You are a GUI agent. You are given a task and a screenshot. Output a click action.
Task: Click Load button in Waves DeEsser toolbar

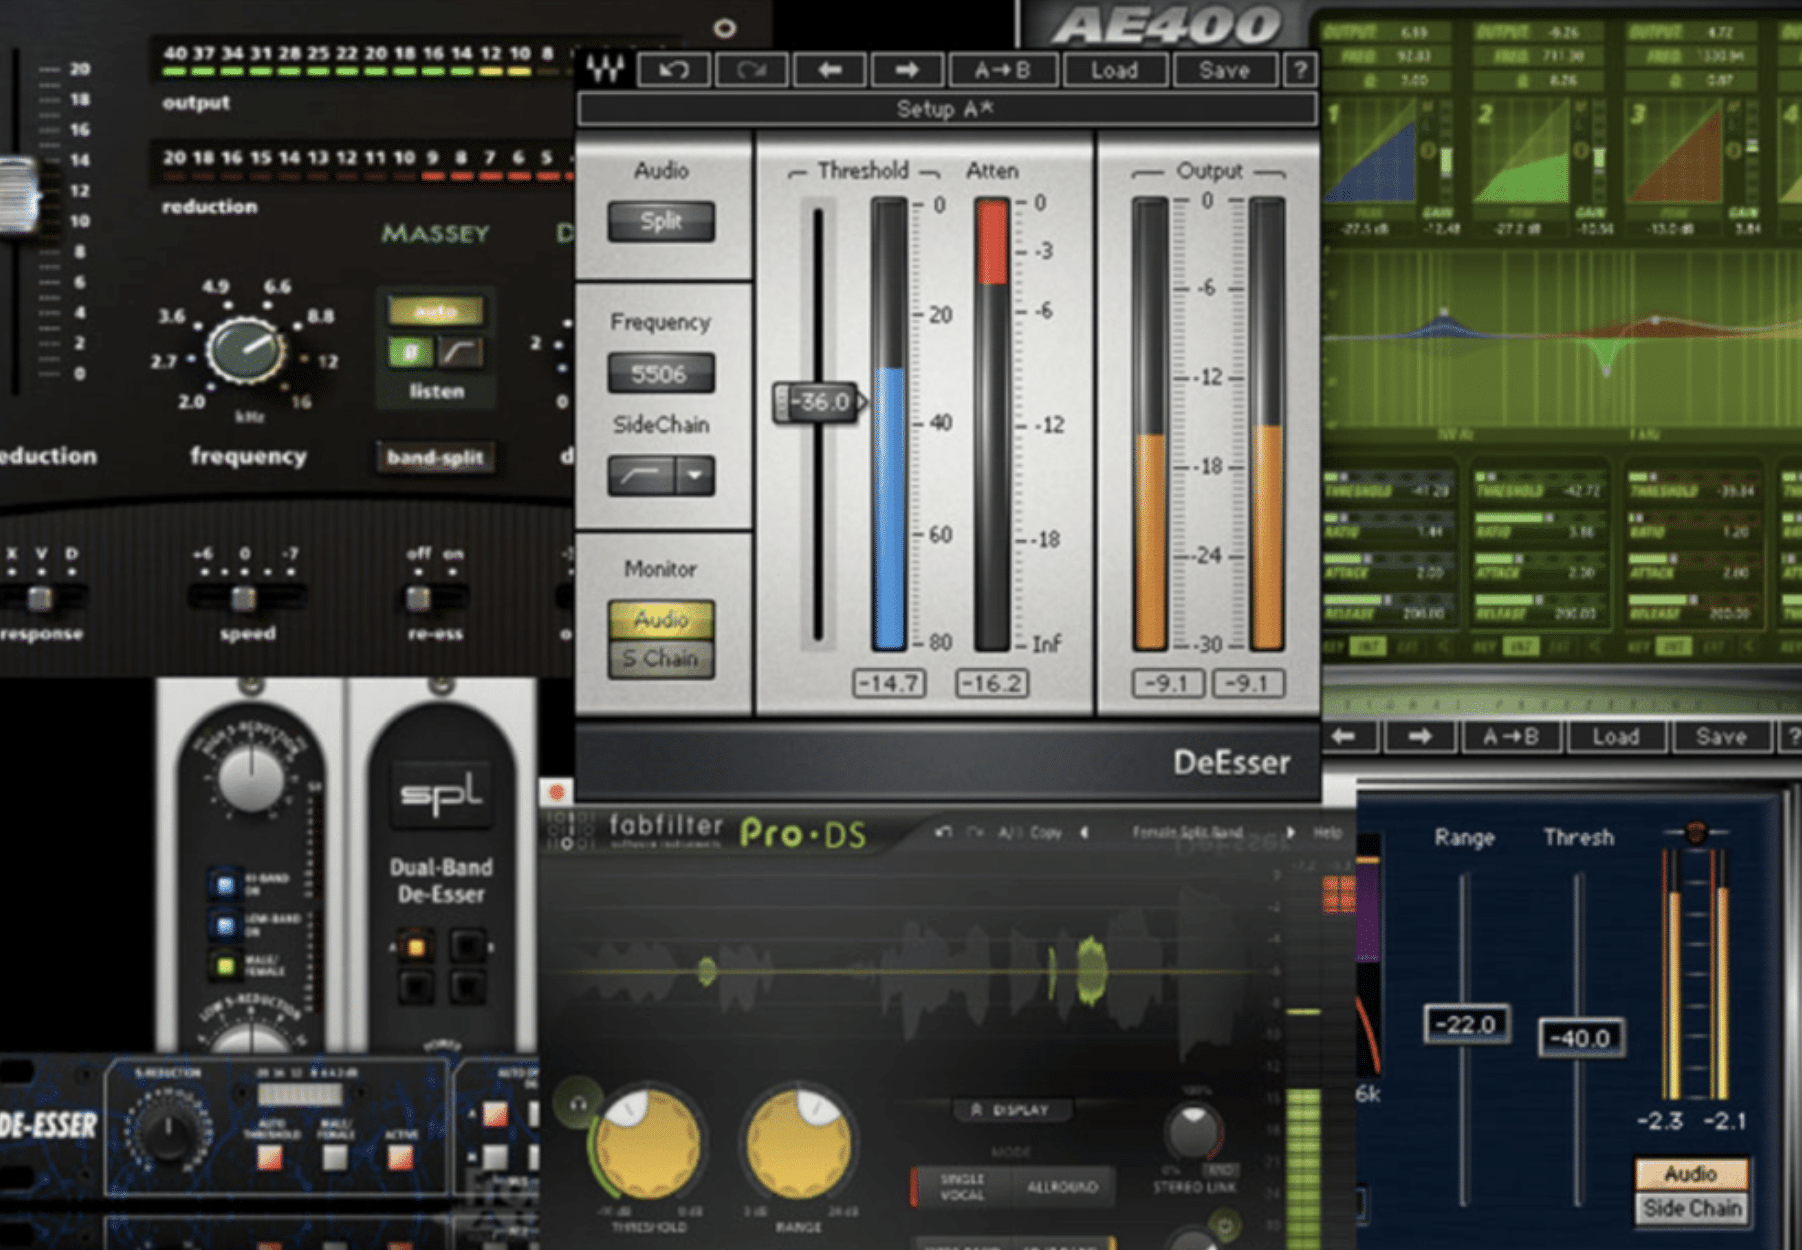tap(1115, 70)
